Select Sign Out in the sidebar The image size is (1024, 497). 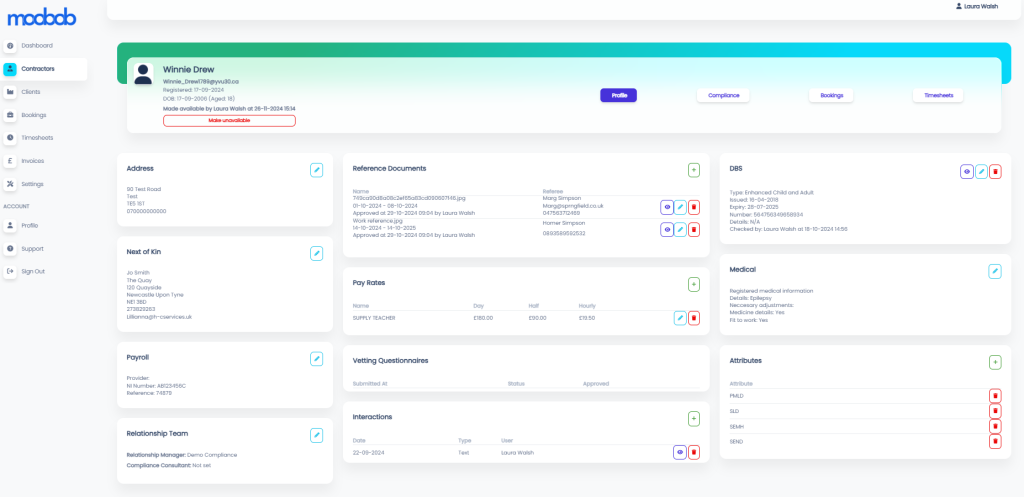[x=33, y=271]
